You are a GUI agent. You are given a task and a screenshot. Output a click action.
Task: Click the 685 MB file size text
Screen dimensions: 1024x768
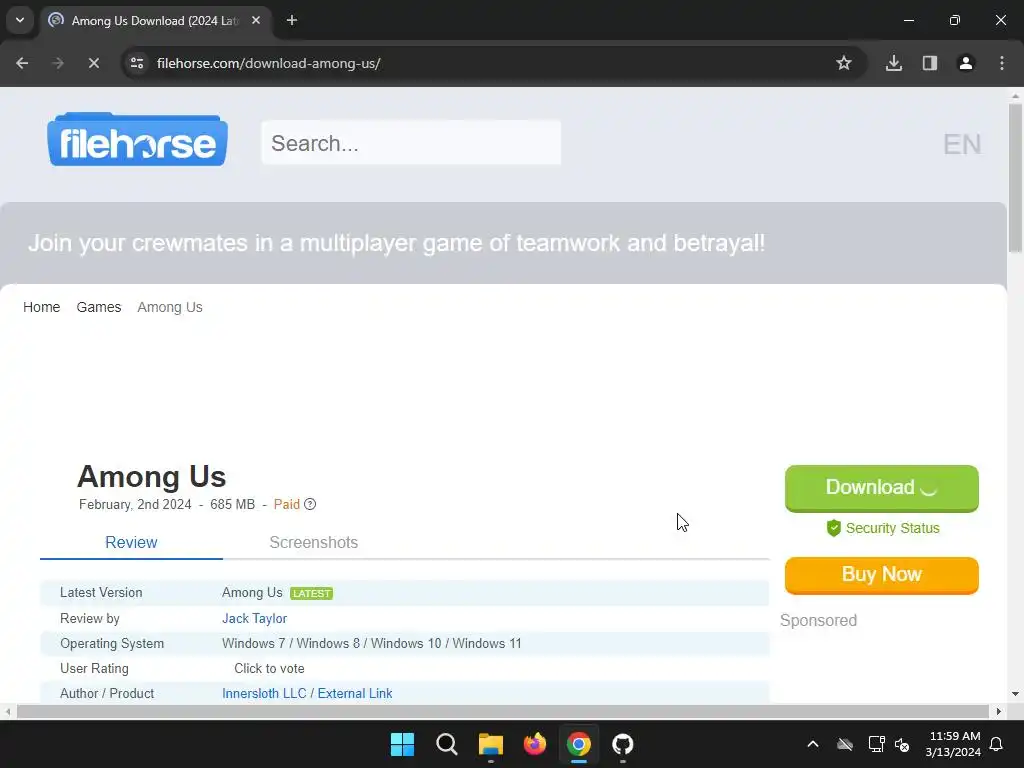tap(232, 504)
